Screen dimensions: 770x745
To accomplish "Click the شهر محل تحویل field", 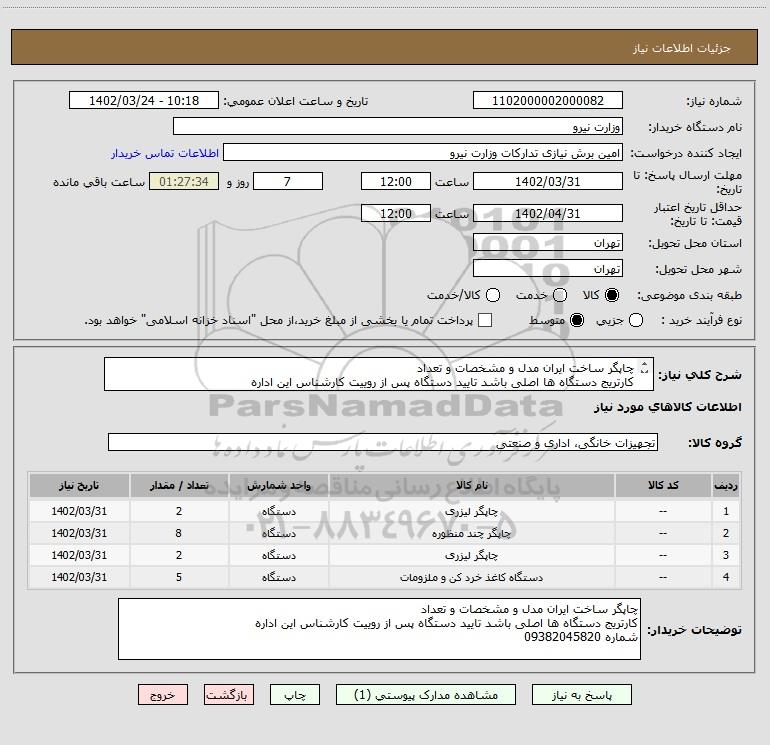I will click(x=548, y=268).
